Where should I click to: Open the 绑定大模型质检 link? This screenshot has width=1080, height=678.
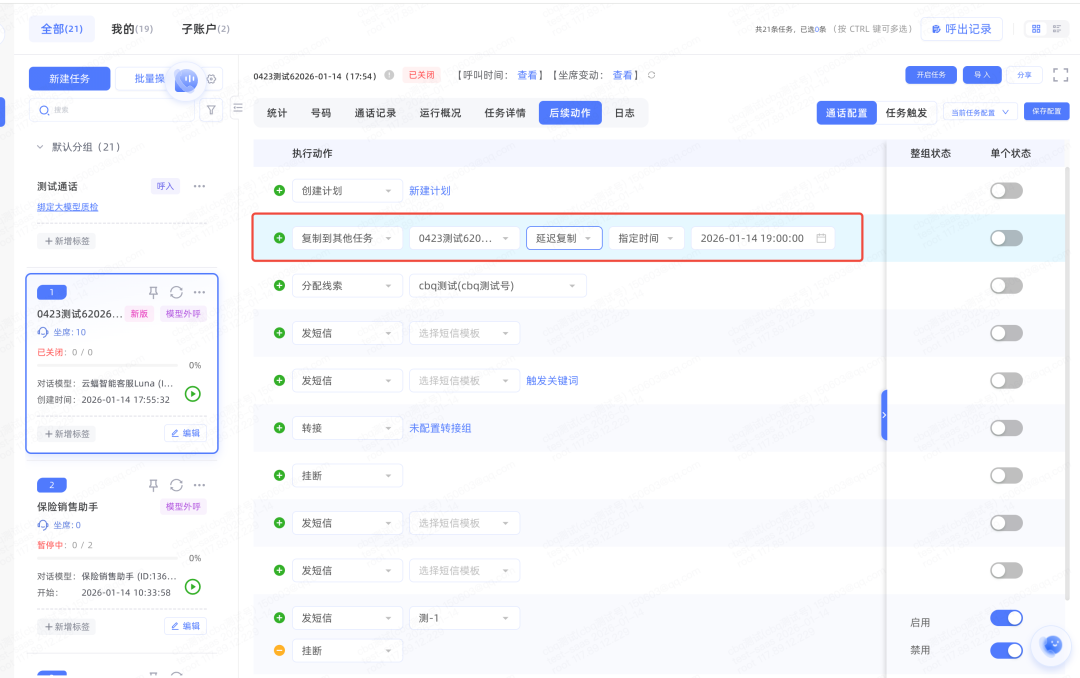[x=67, y=207]
